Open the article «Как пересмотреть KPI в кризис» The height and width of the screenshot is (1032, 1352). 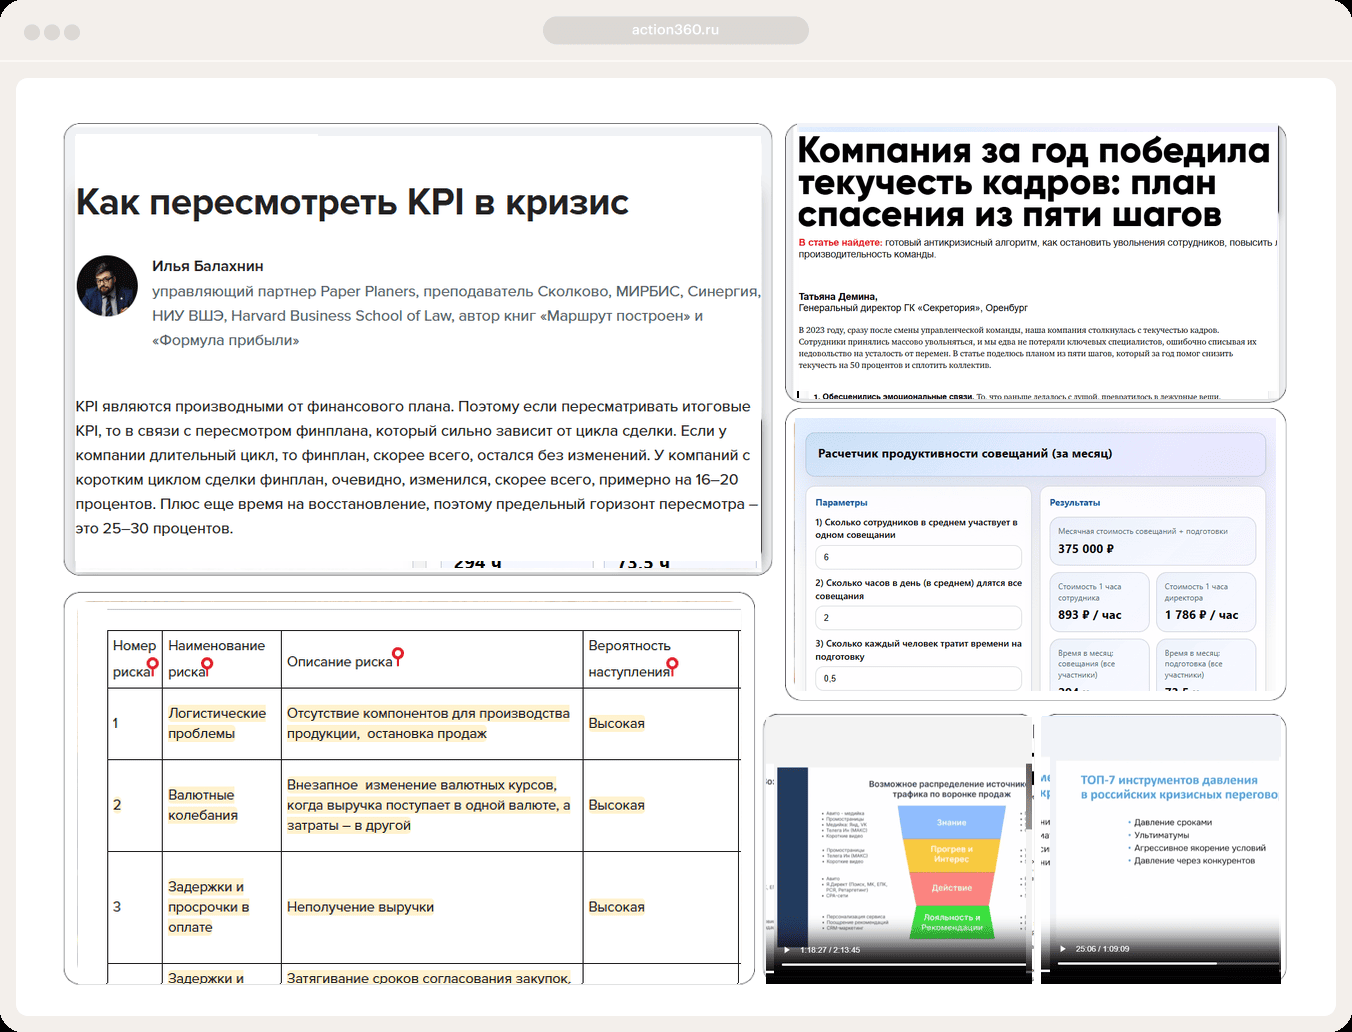[352, 202]
